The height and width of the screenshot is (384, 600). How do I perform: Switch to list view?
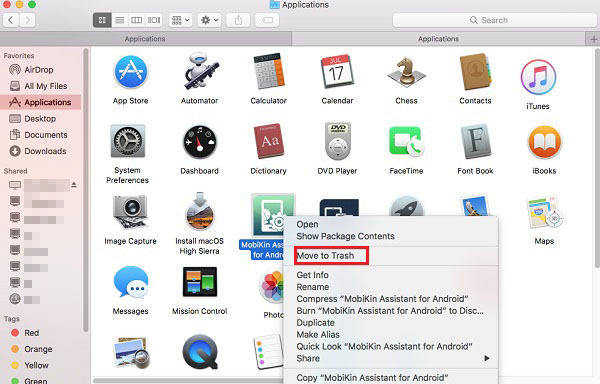pos(120,20)
